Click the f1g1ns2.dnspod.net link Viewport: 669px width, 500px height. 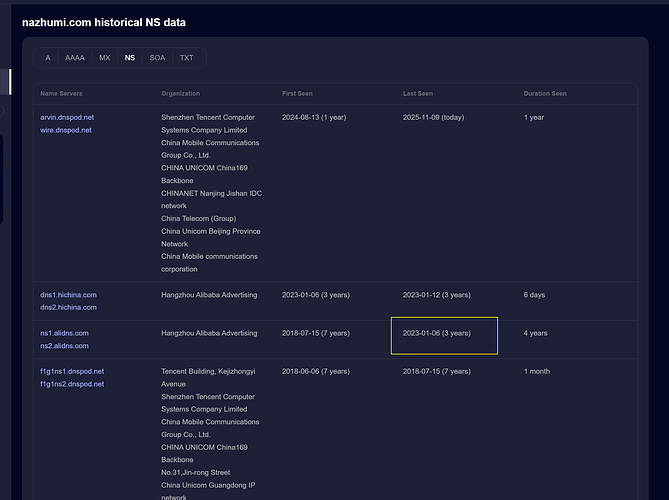coord(72,384)
